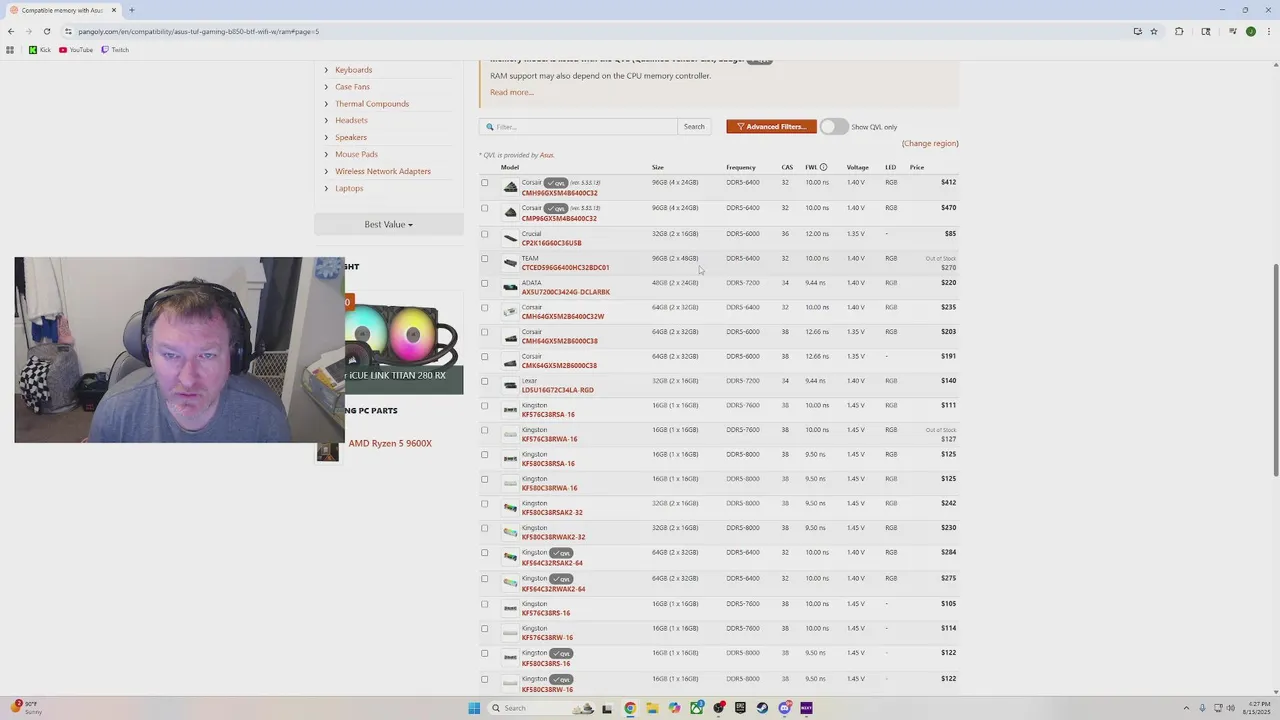This screenshot has width=1280, height=720.
Task: Click the iCUE LINK TITAN 280 RX image
Action: (404, 340)
